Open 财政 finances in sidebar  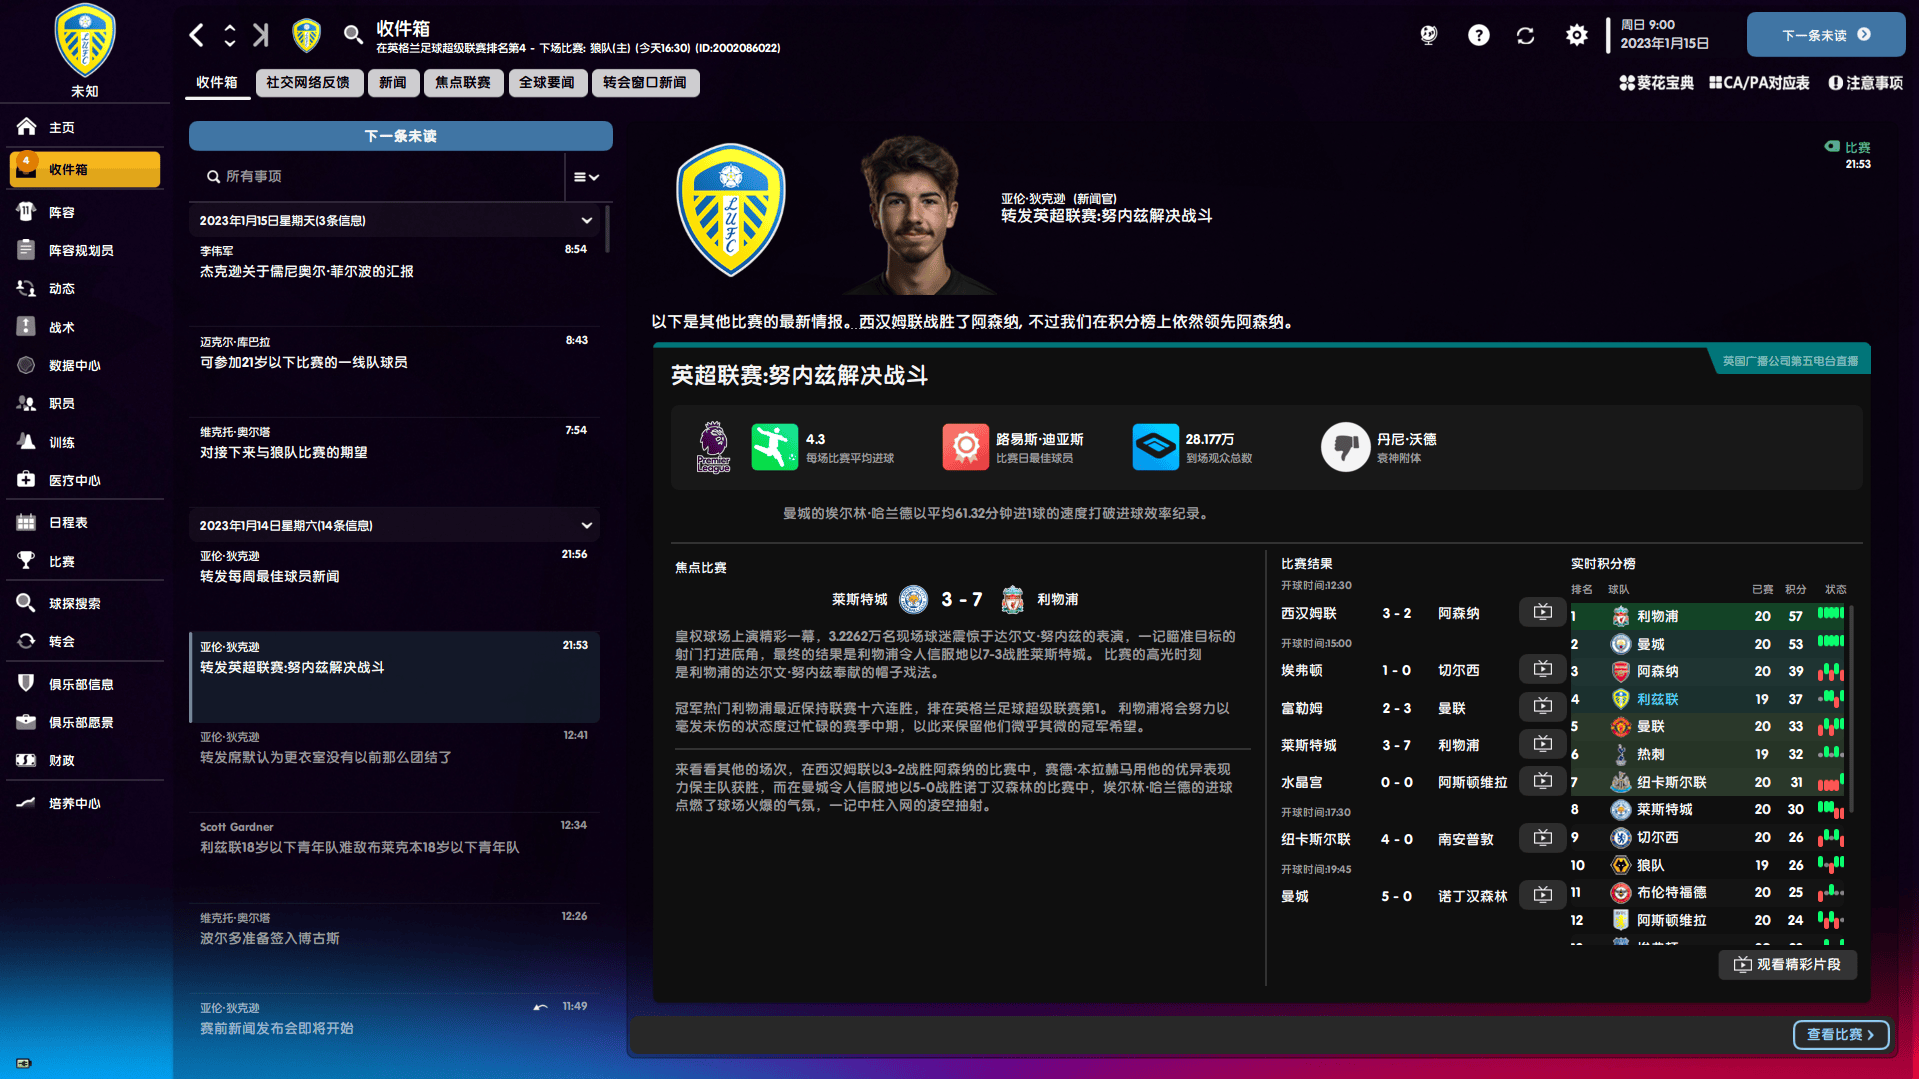pos(84,760)
